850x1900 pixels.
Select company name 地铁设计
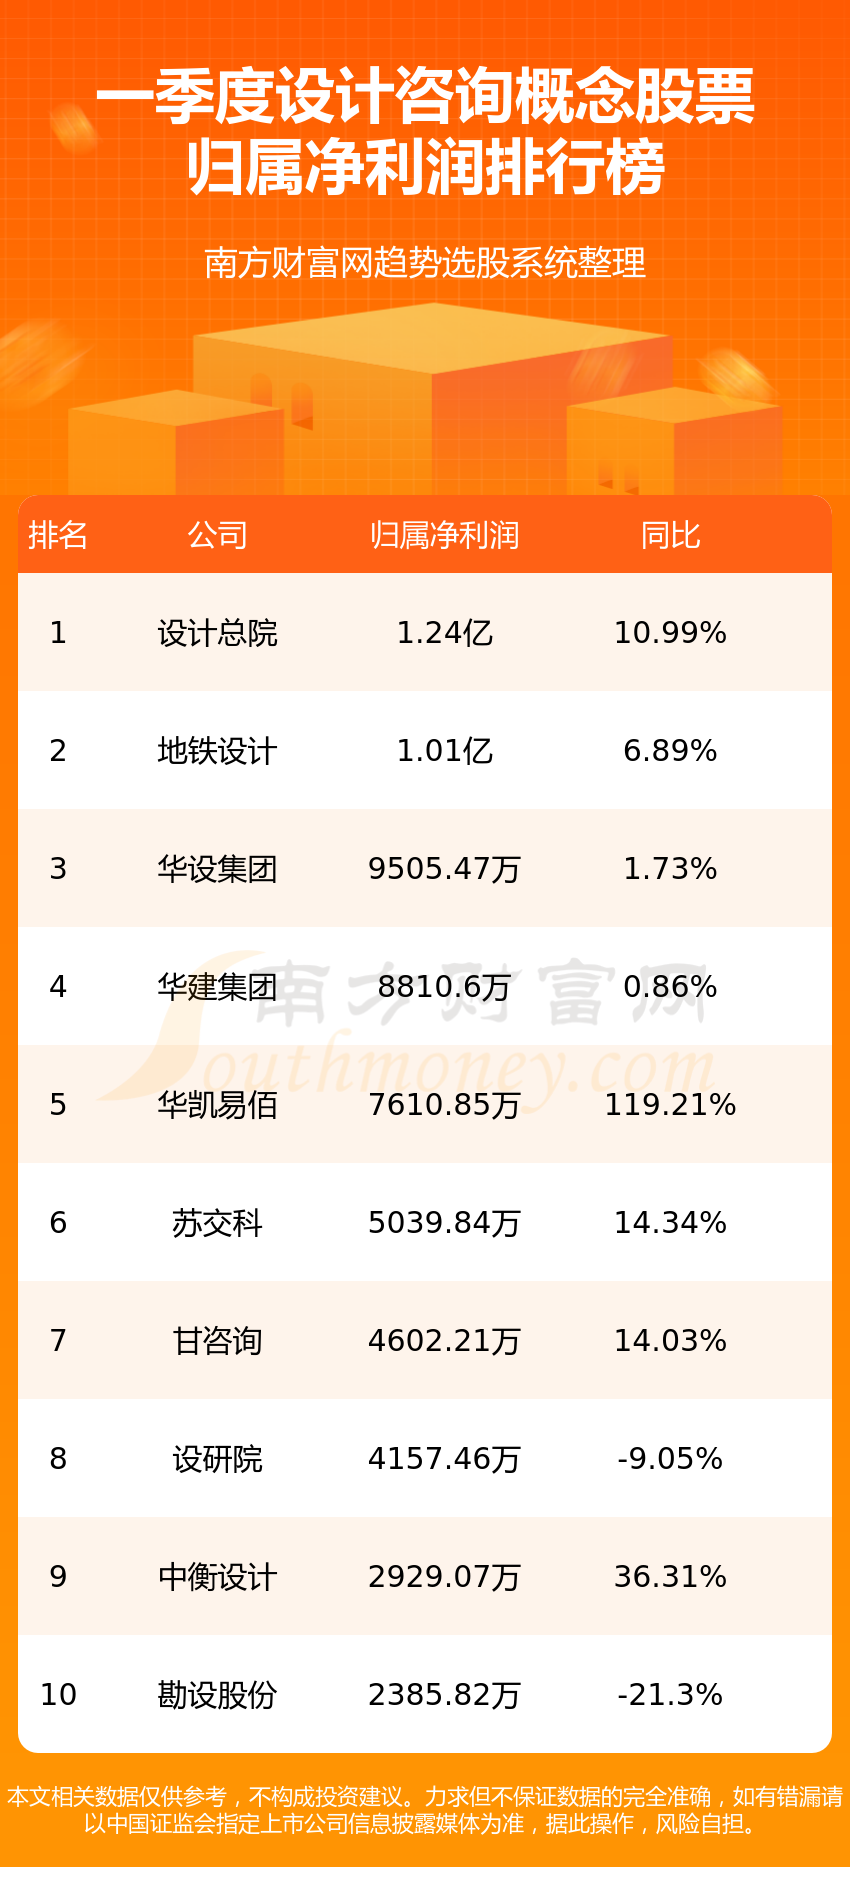[217, 751]
